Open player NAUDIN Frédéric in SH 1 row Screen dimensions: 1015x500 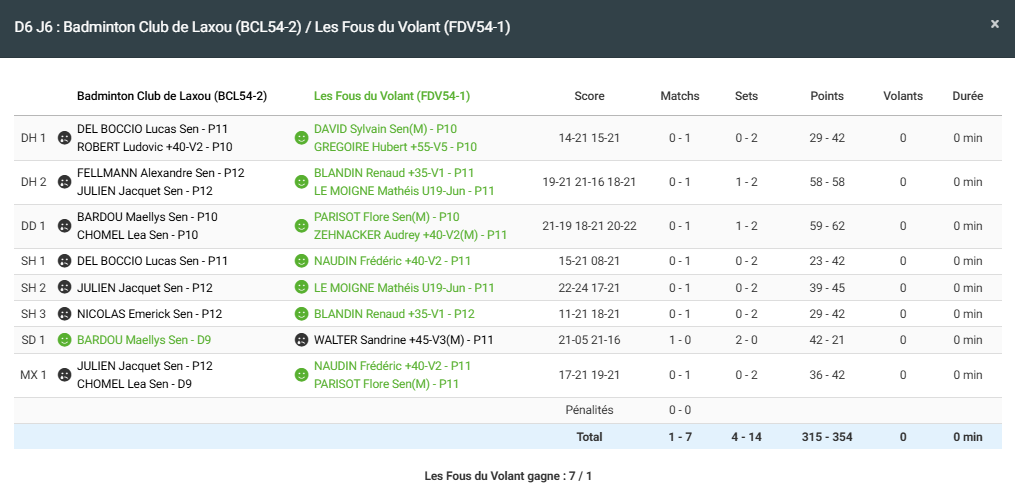392,261
